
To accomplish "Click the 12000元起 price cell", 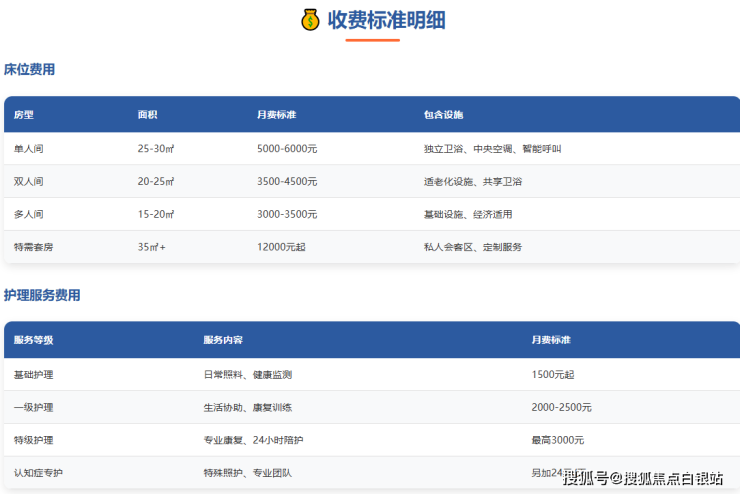I will (281, 247).
